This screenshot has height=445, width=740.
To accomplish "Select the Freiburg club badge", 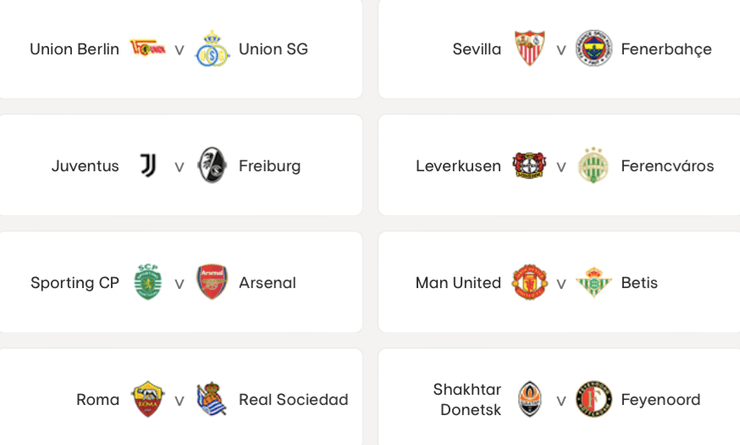I will pyautogui.click(x=212, y=166).
